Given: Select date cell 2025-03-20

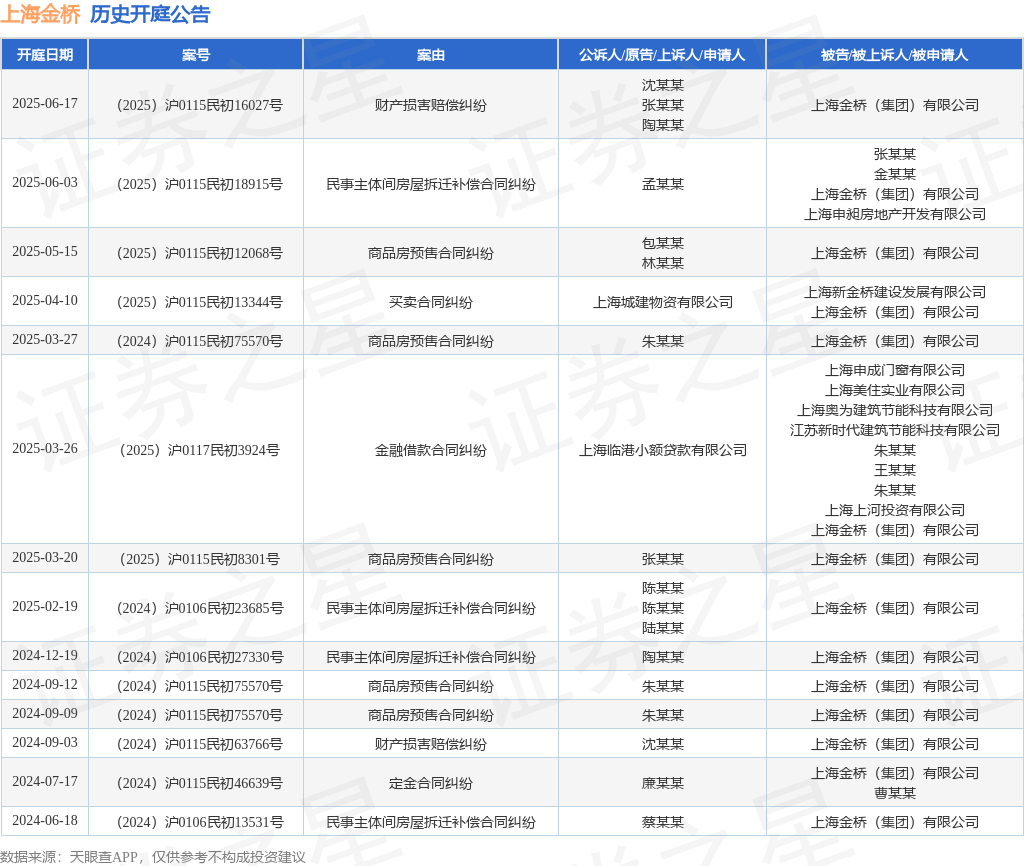Looking at the screenshot, I should pyautogui.click(x=44, y=558).
